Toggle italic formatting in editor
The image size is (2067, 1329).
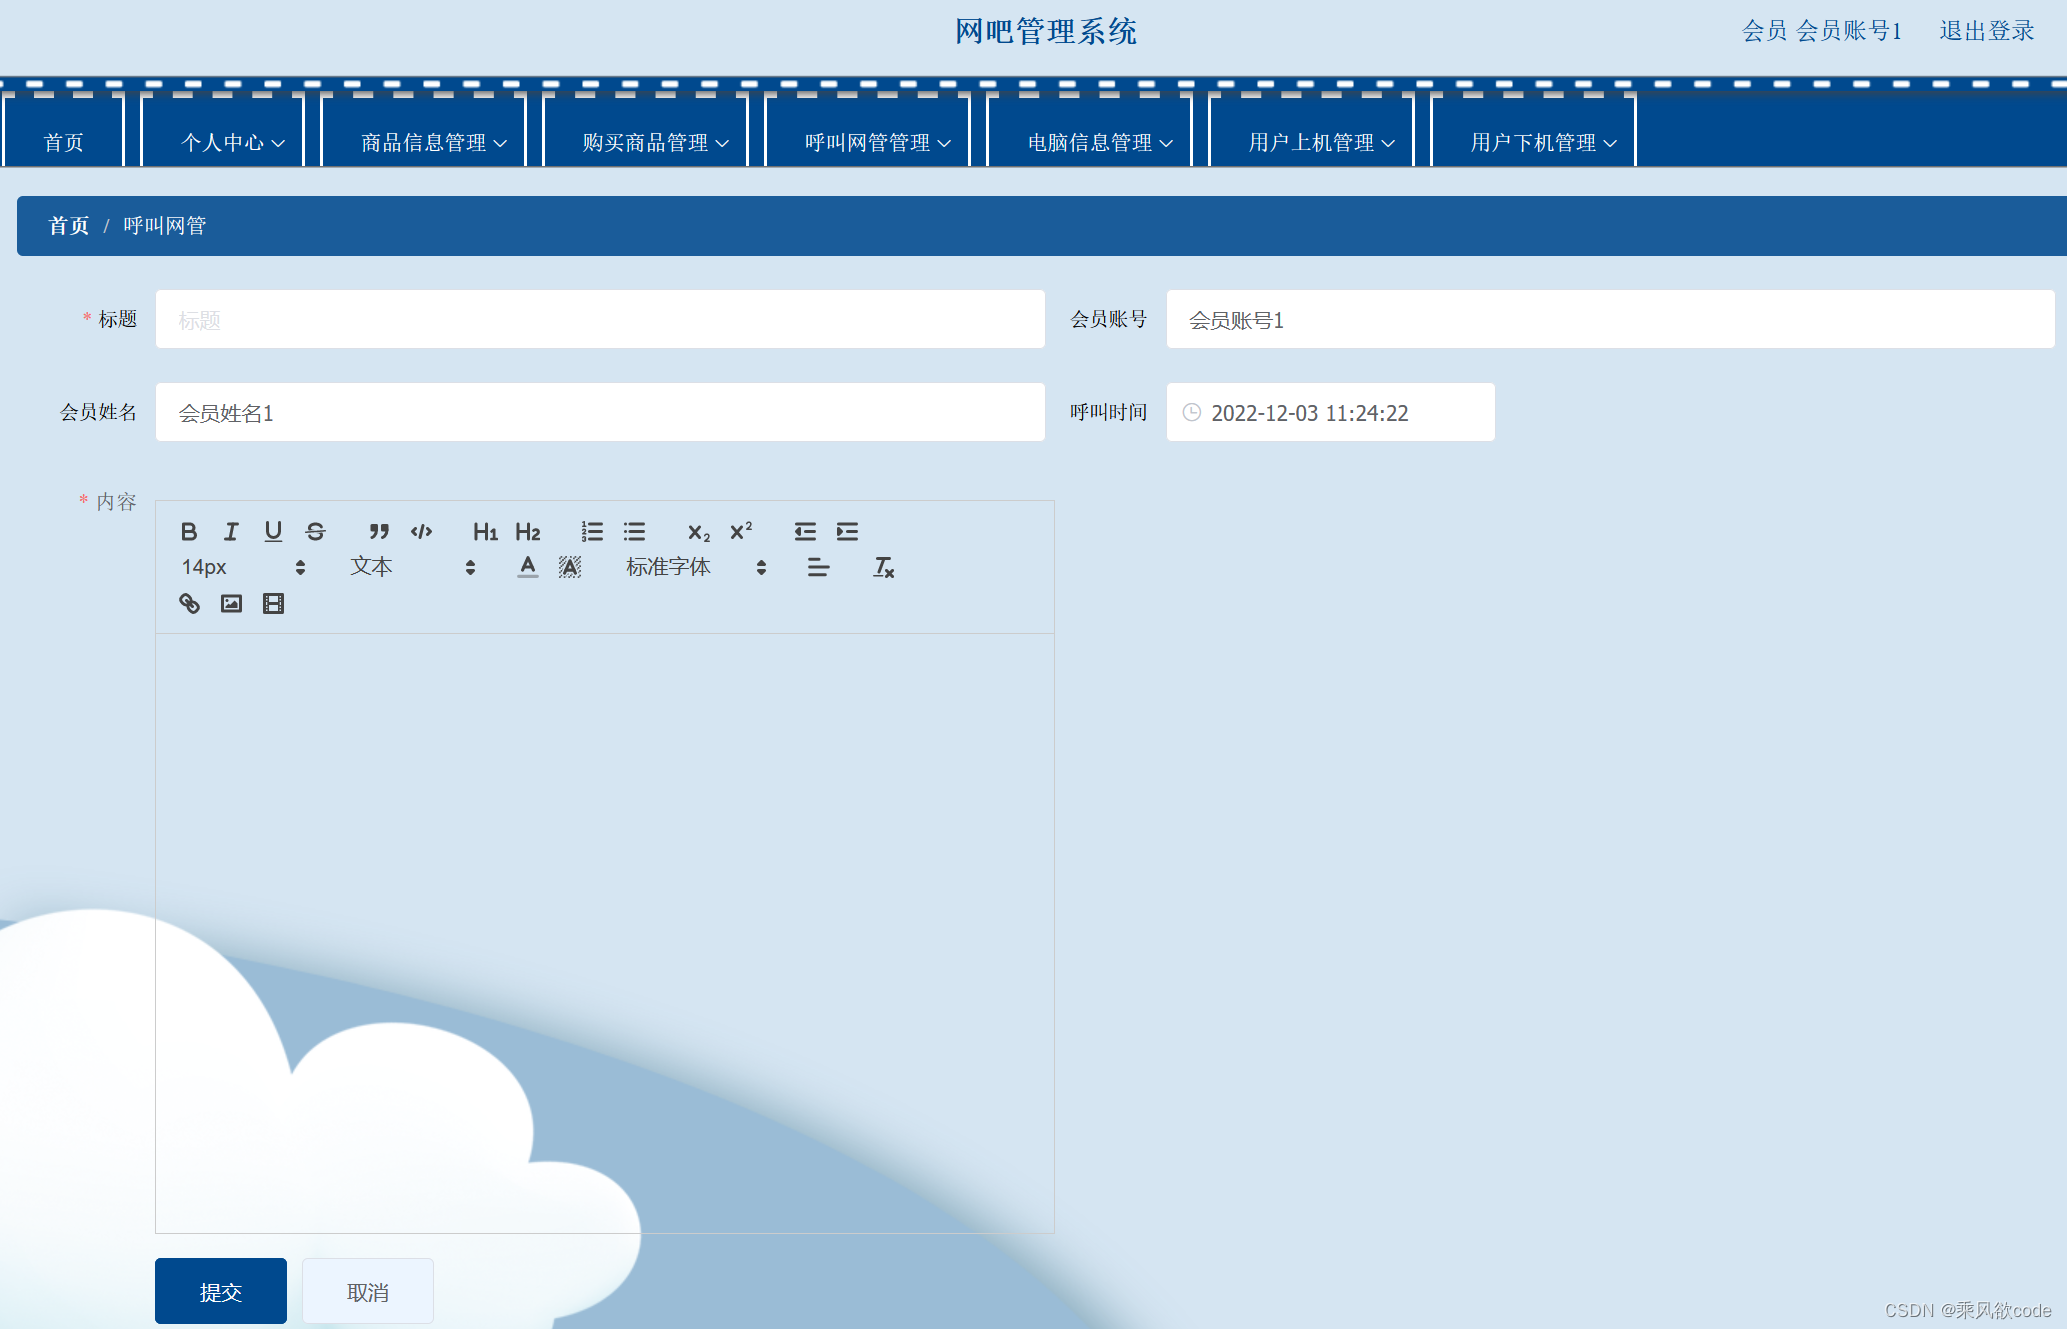click(x=231, y=531)
